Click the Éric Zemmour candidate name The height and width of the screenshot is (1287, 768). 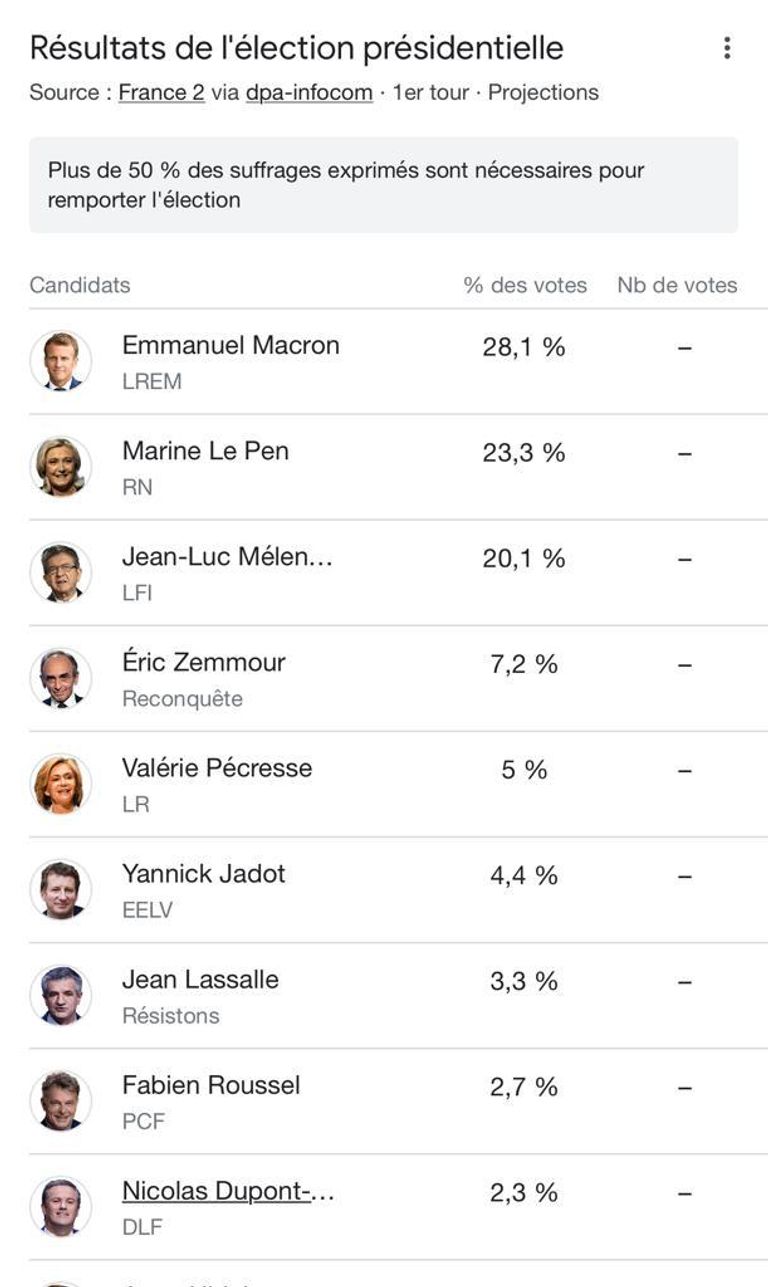click(x=204, y=663)
